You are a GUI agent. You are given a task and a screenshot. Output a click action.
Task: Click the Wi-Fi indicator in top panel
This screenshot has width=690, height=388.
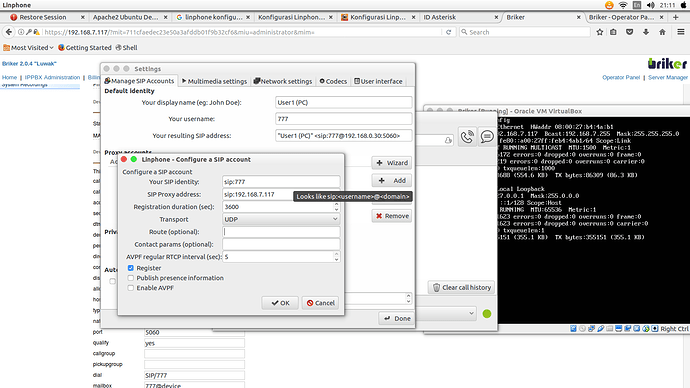point(623,5)
